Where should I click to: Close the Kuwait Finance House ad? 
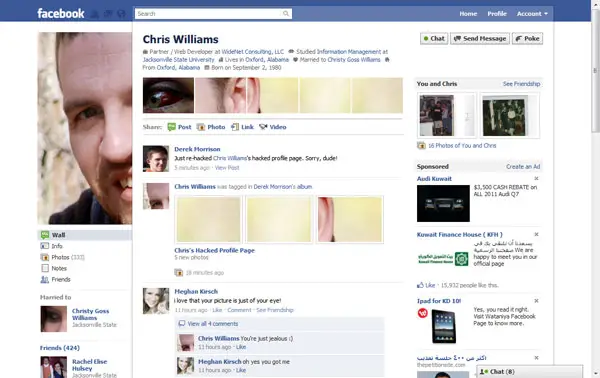point(536,235)
